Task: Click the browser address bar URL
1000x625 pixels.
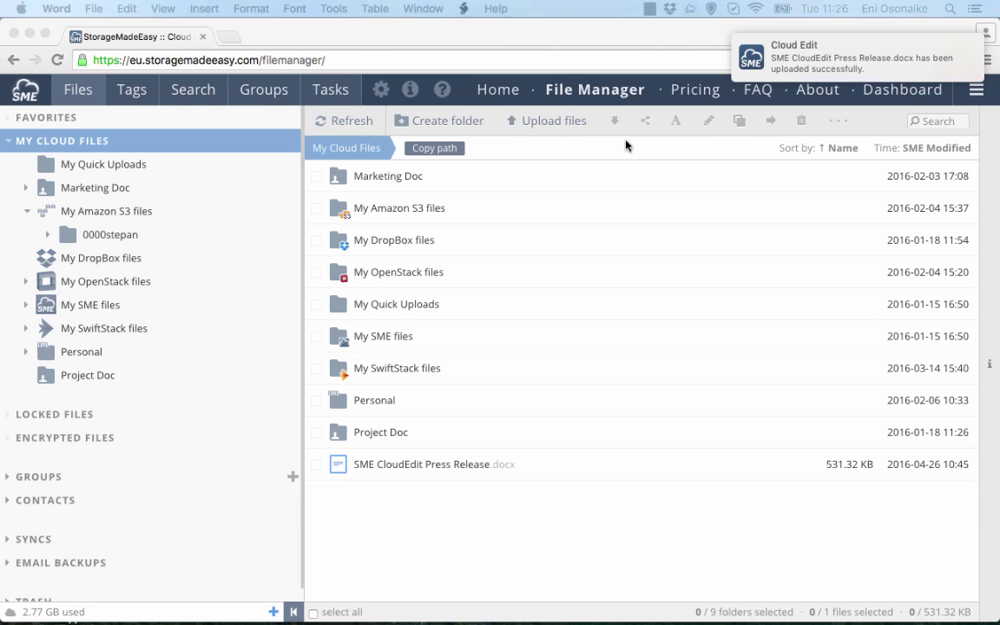Action: point(209,60)
